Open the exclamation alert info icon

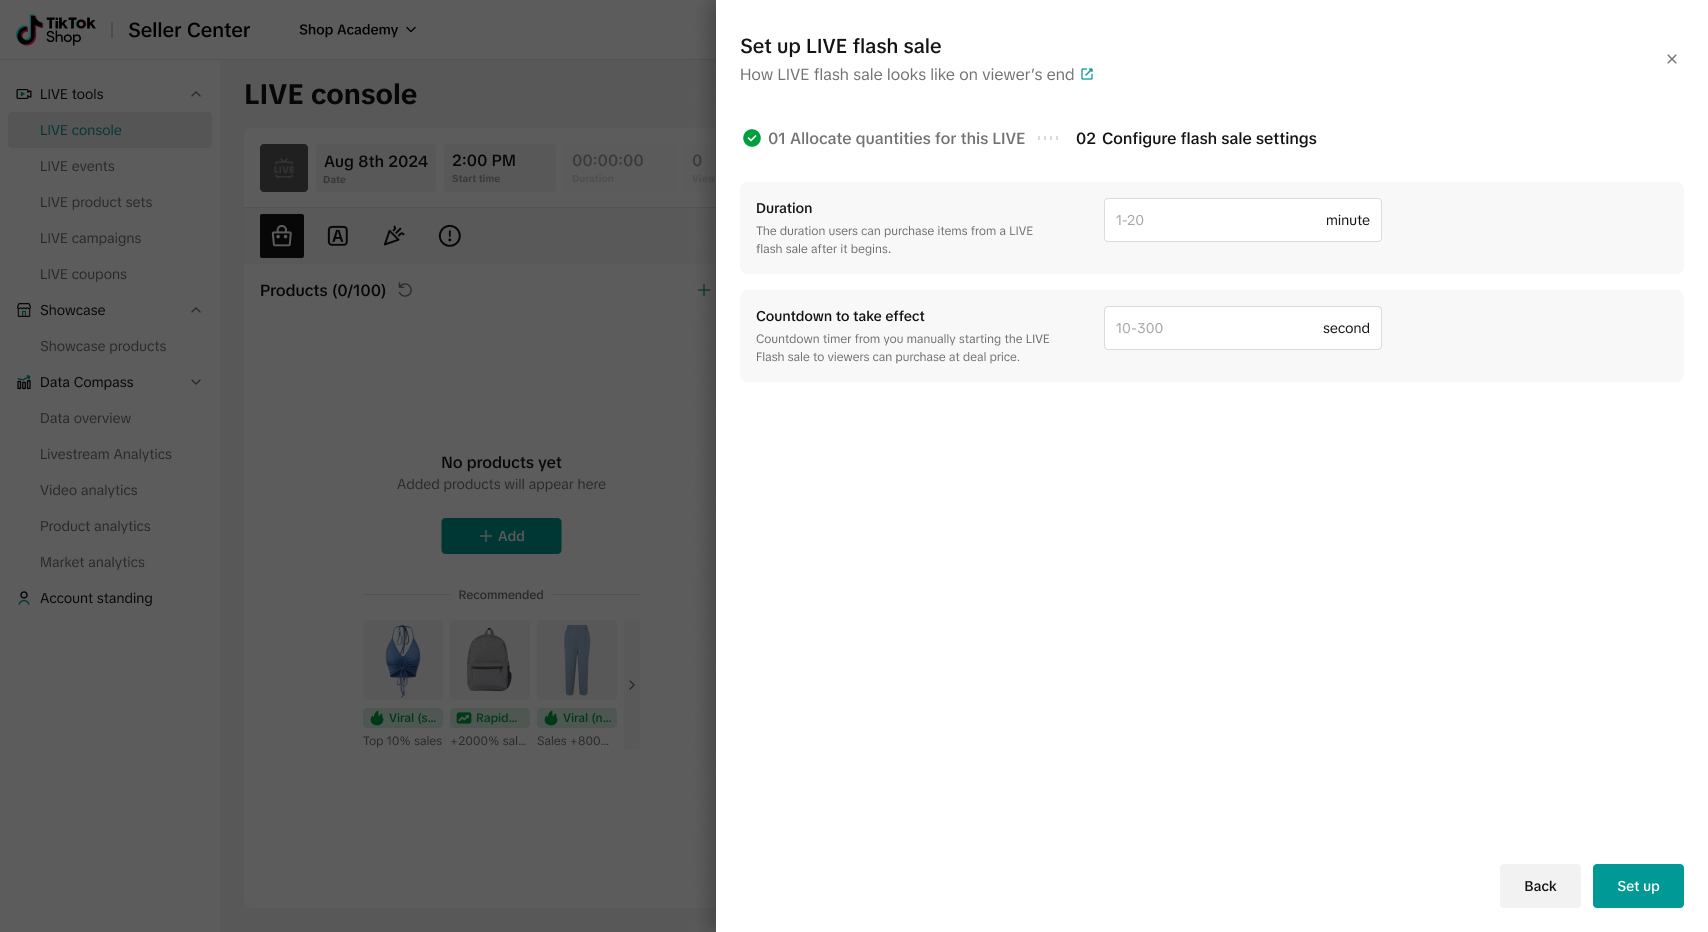(450, 236)
